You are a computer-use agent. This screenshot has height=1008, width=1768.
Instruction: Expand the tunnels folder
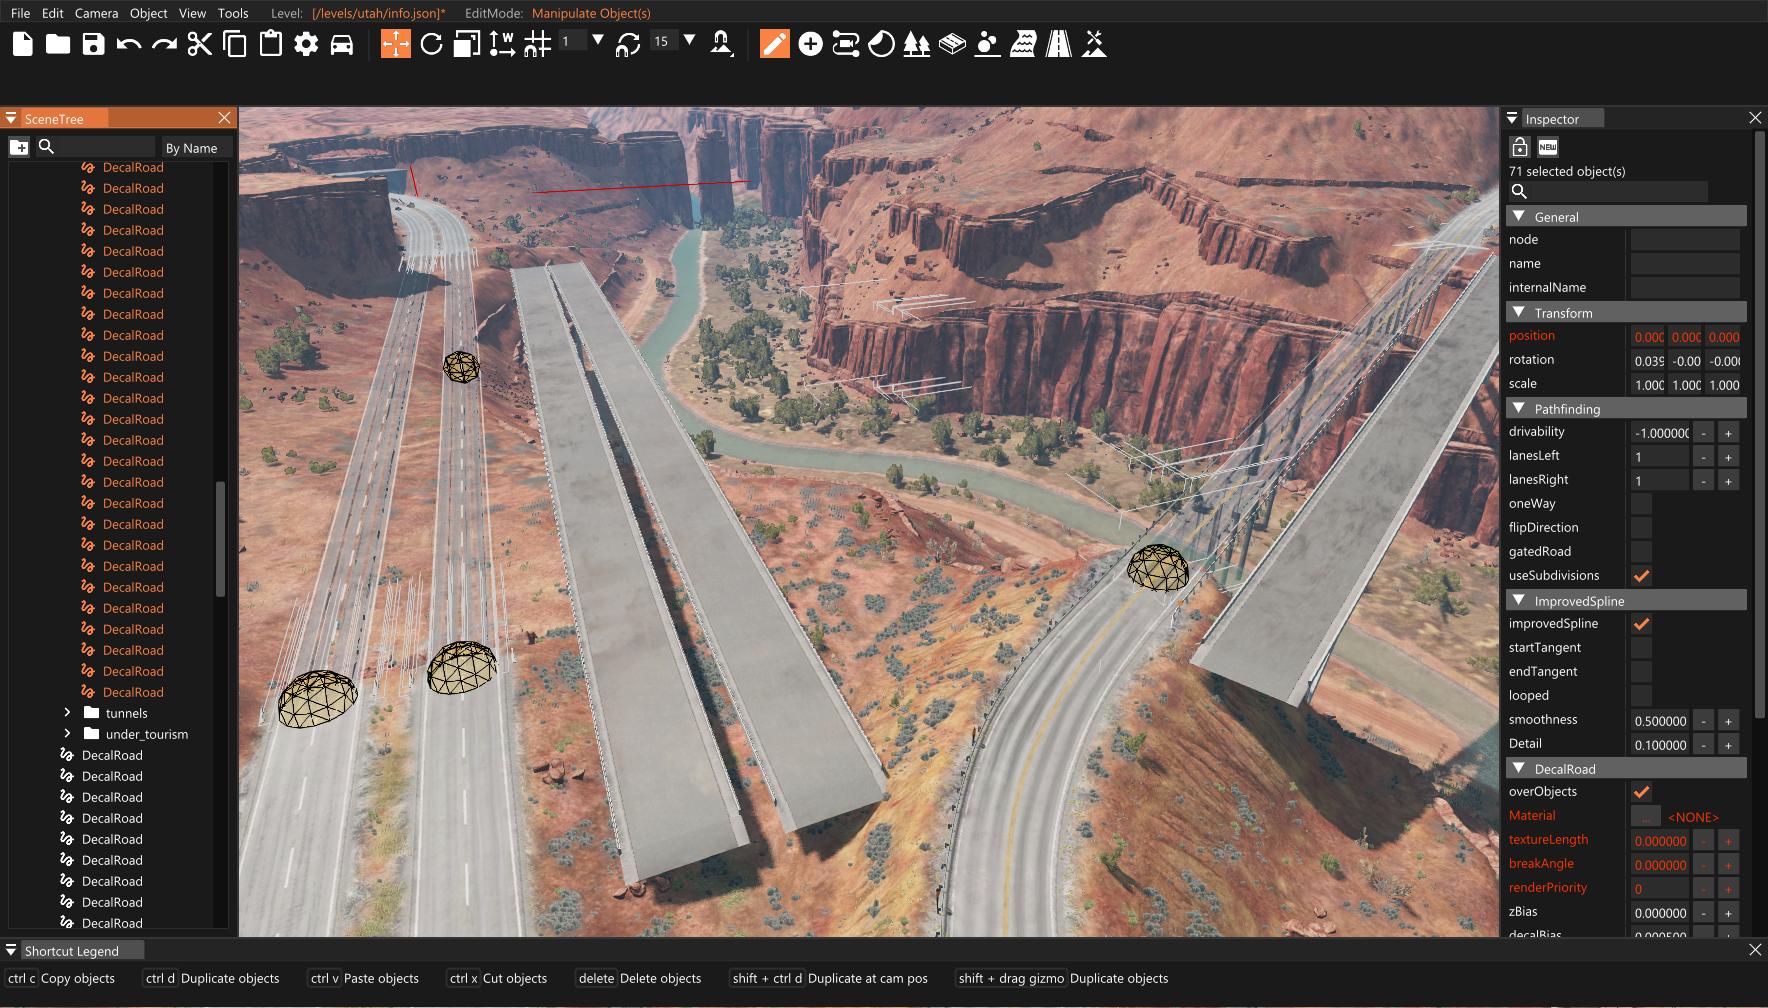pos(67,713)
